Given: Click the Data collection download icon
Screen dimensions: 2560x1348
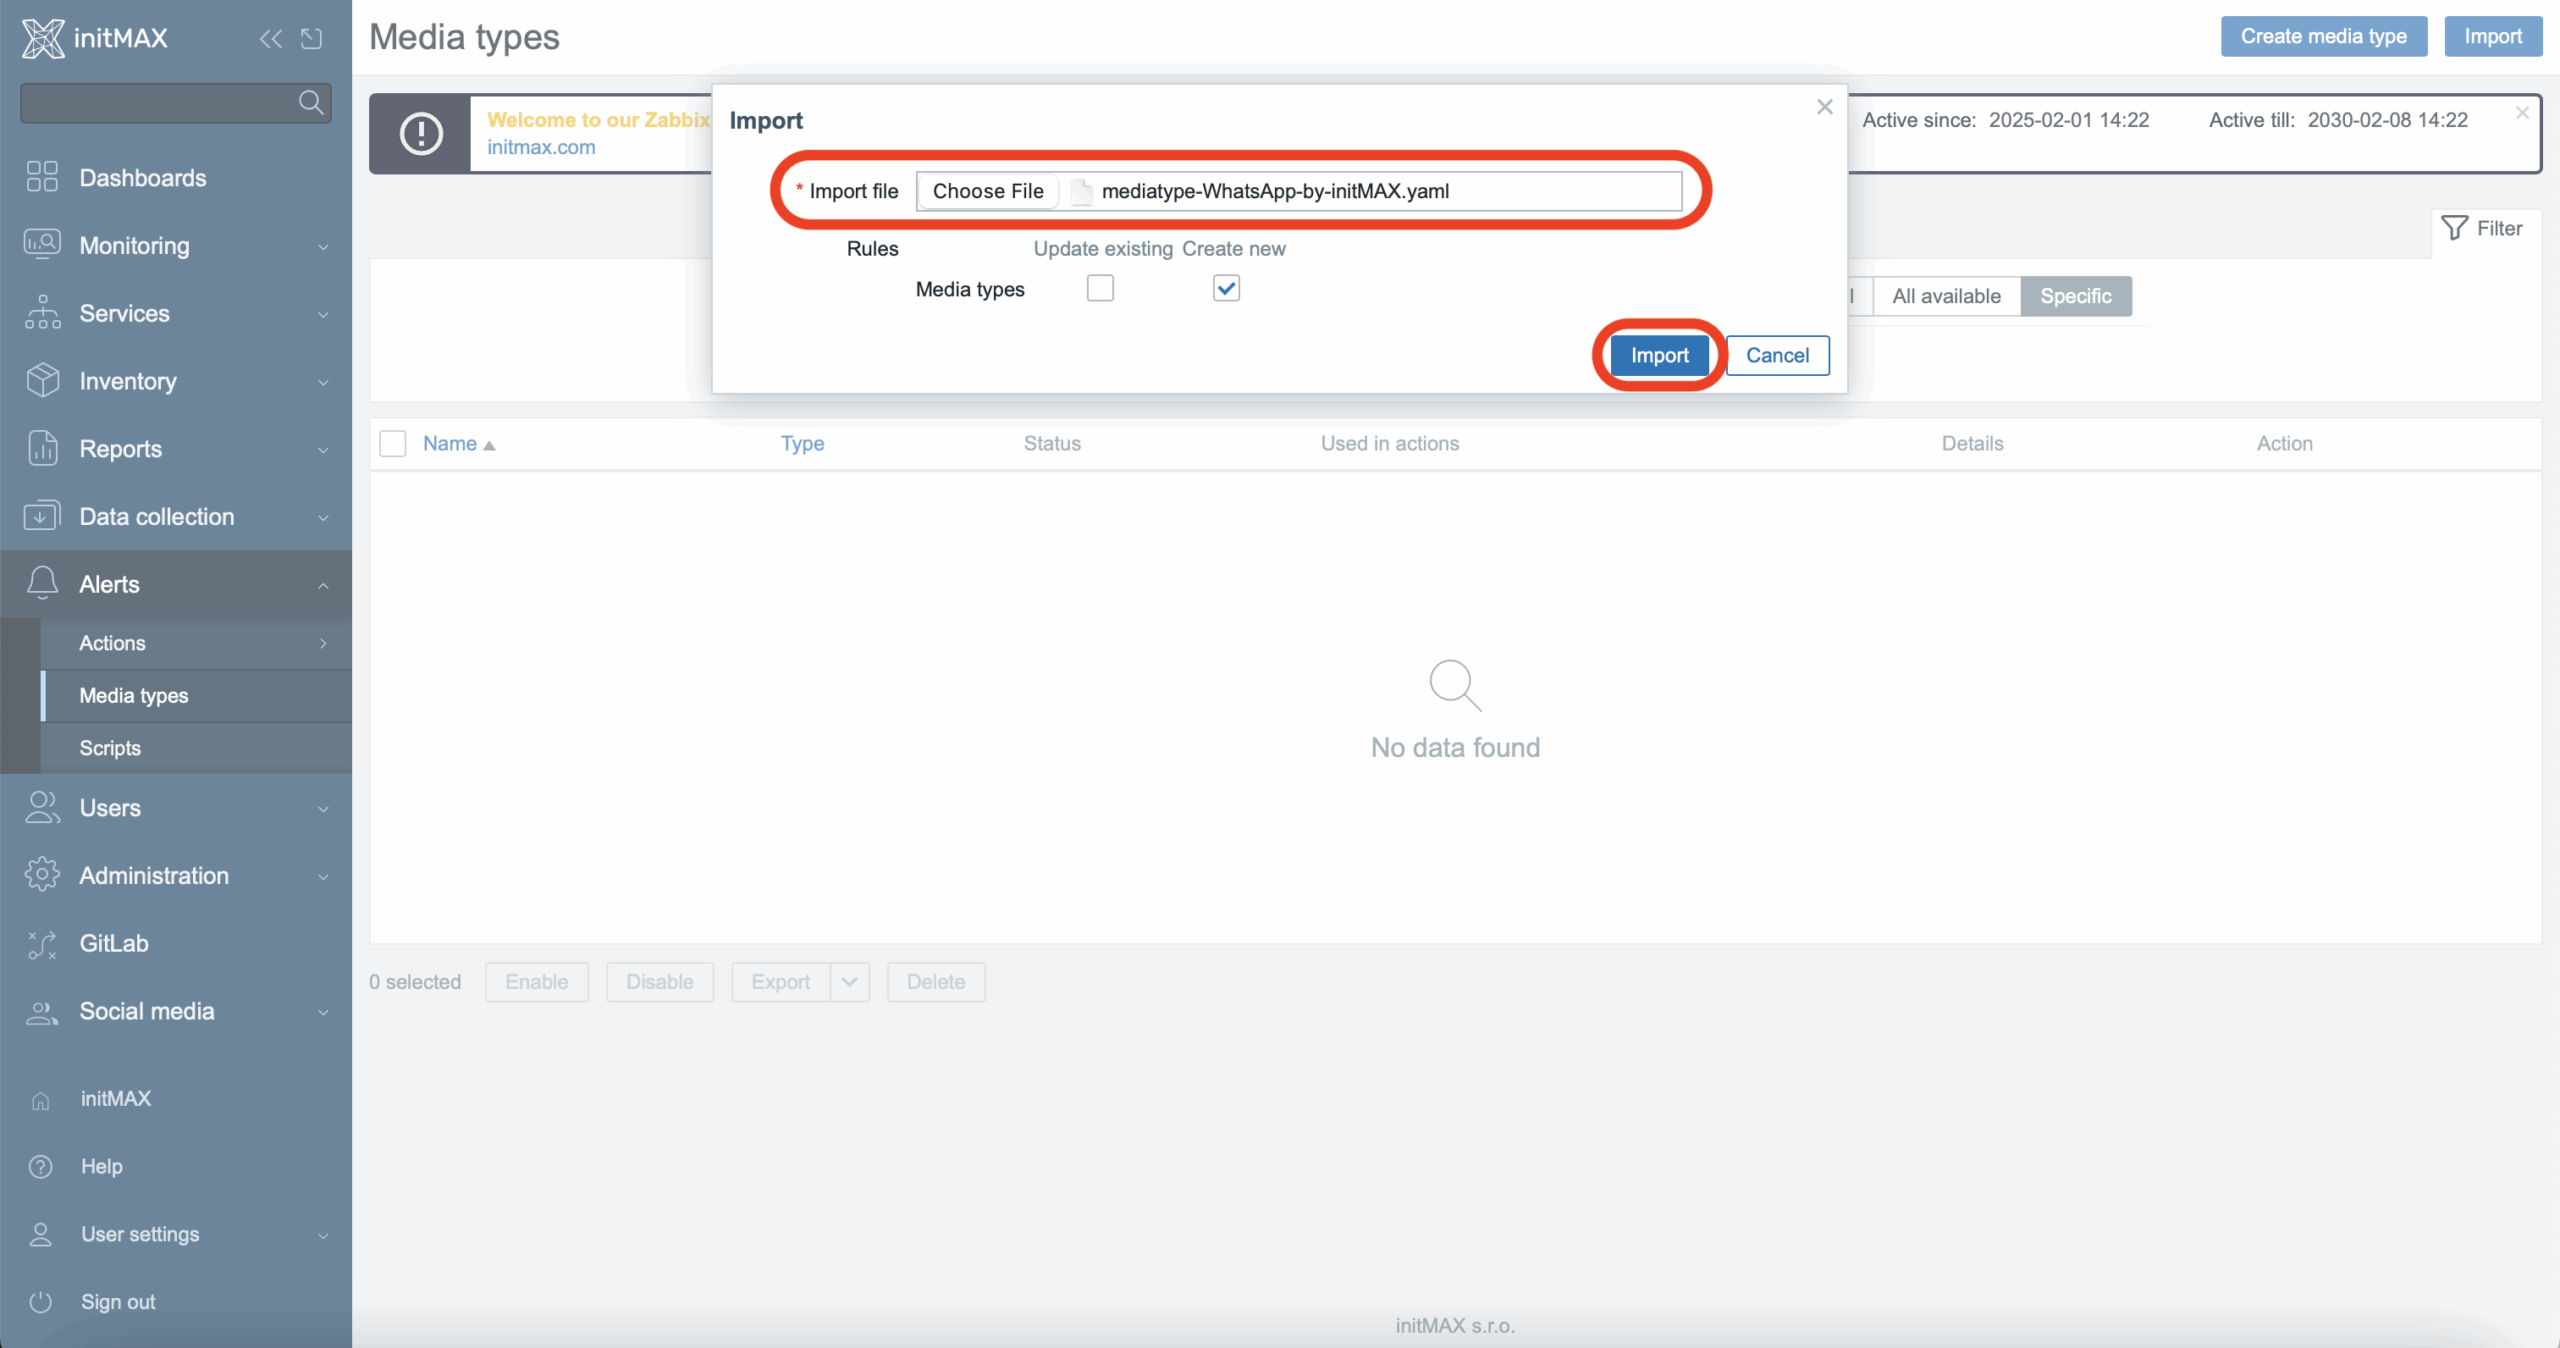Looking at the screenshot, I should (42, 516).
